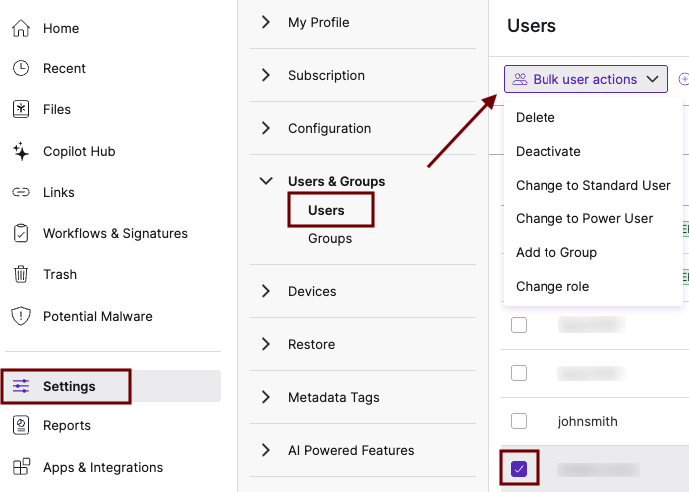Select Delete from bulk actions menu
Viewport: 689px width, 492px height.
tap(535, 117)
